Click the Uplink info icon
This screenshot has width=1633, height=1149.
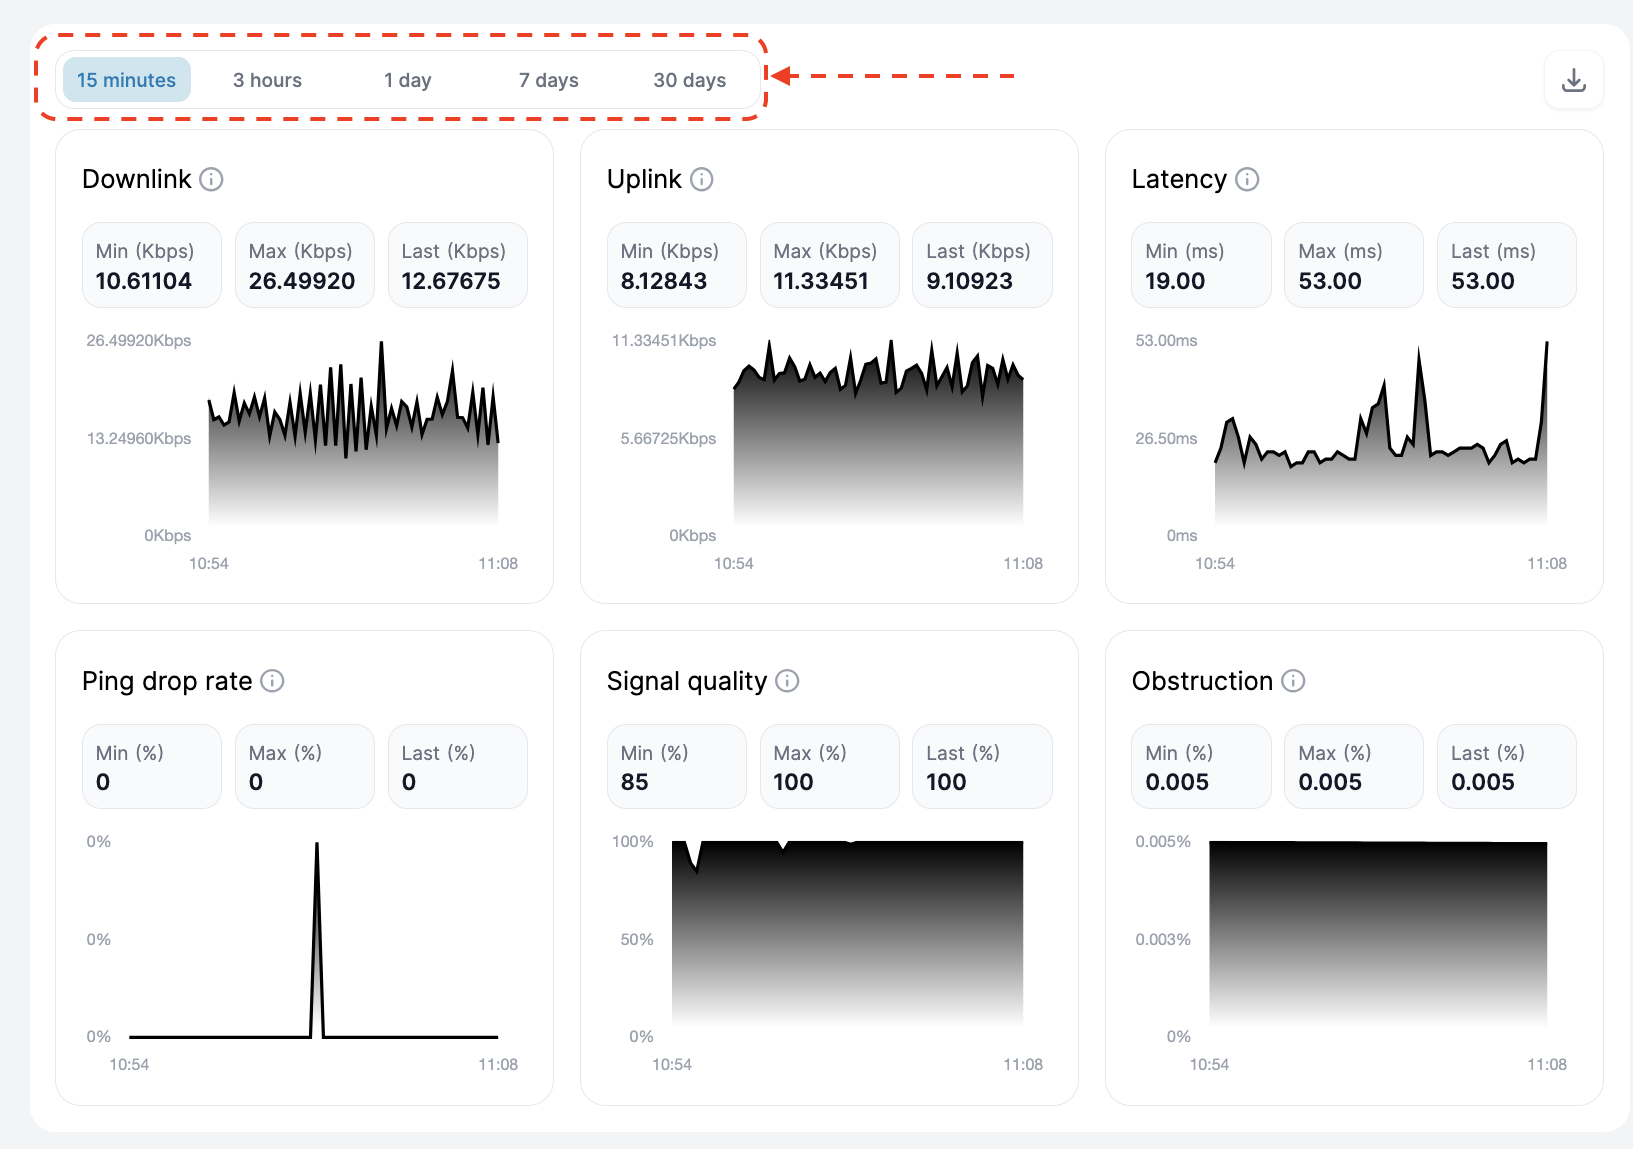tap(702, 179)
